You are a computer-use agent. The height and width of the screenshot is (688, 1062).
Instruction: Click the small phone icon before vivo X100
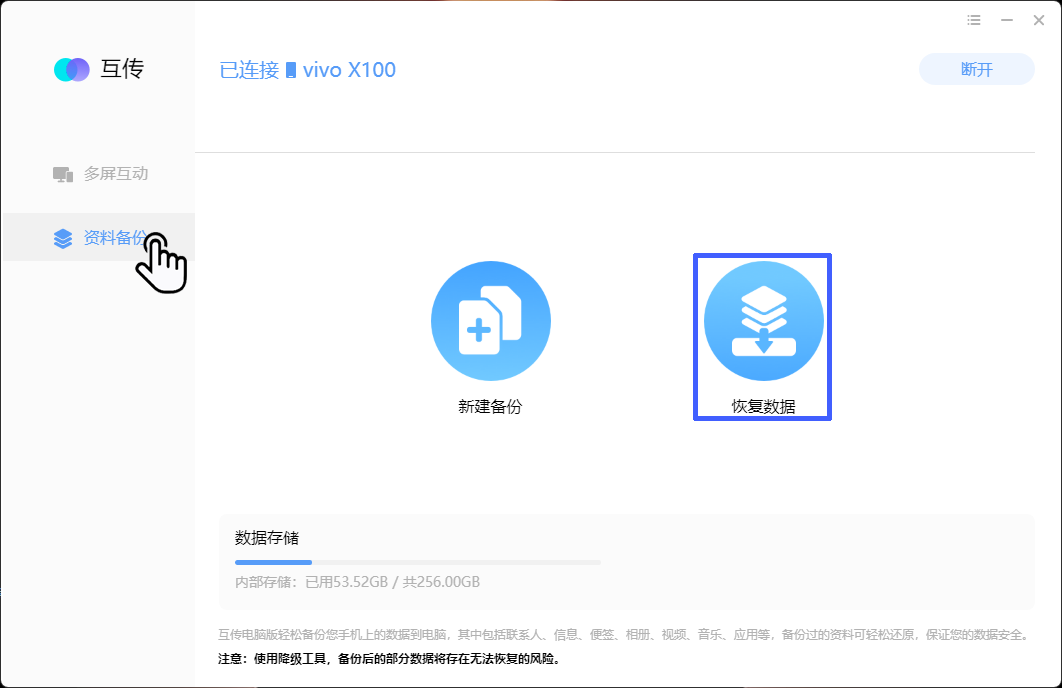[291, 70]
